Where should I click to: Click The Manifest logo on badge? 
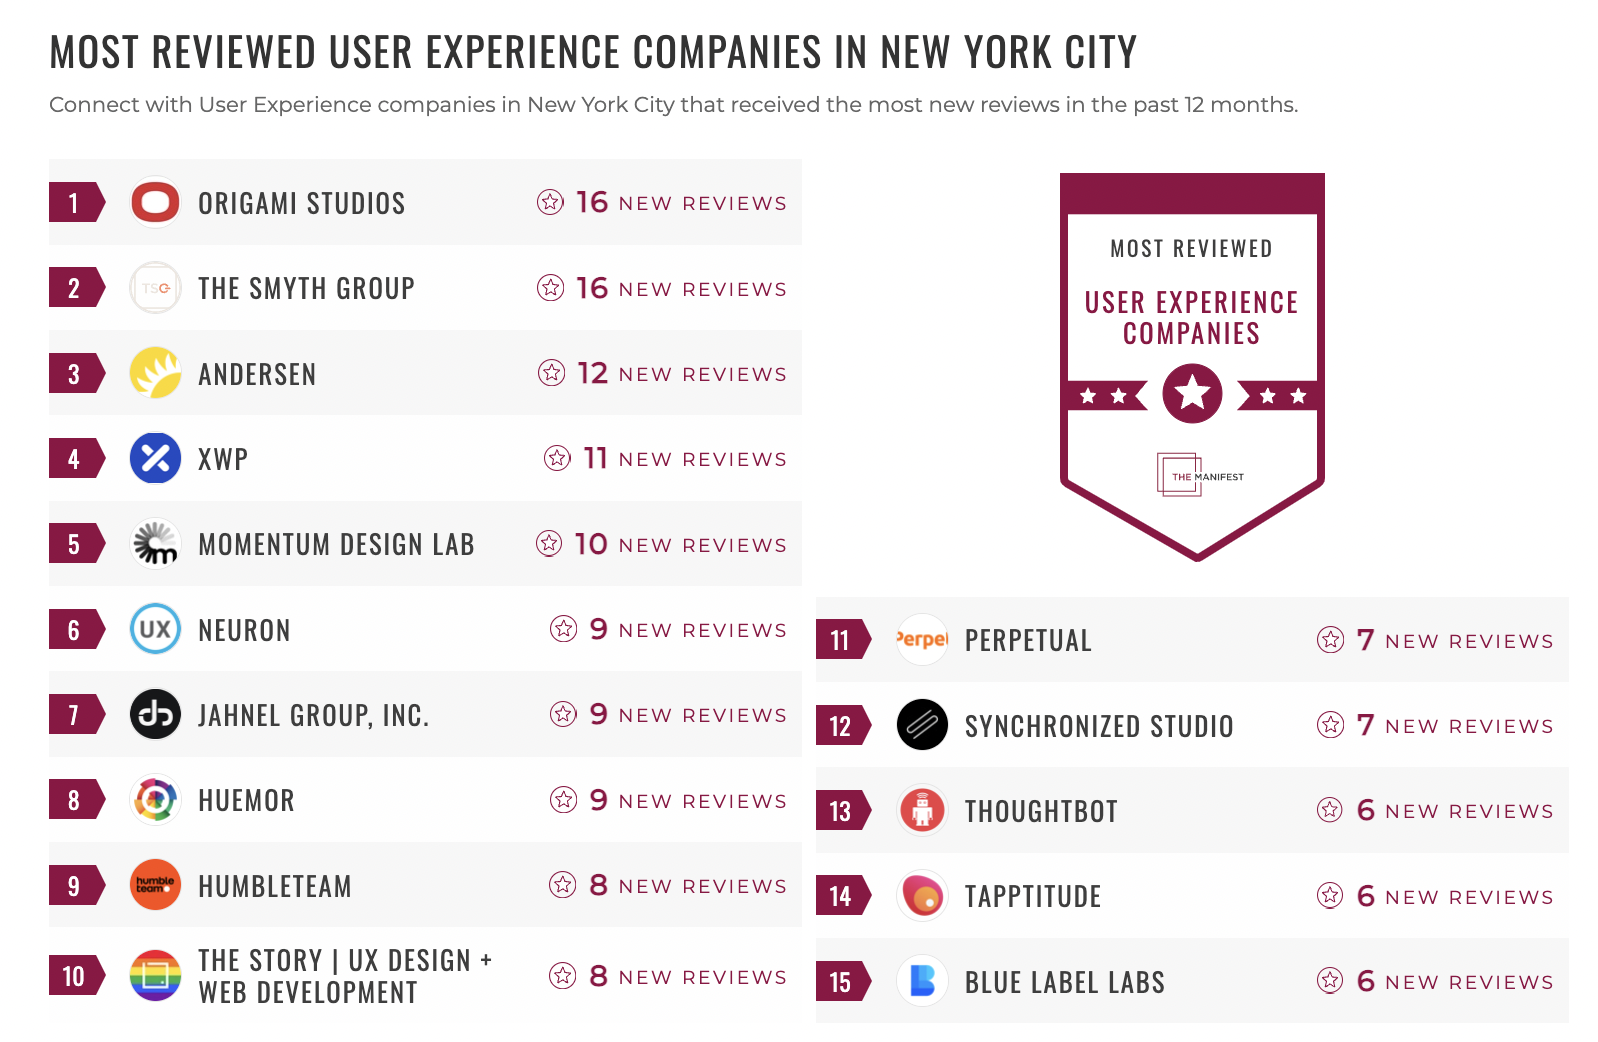coord(1200,476)
